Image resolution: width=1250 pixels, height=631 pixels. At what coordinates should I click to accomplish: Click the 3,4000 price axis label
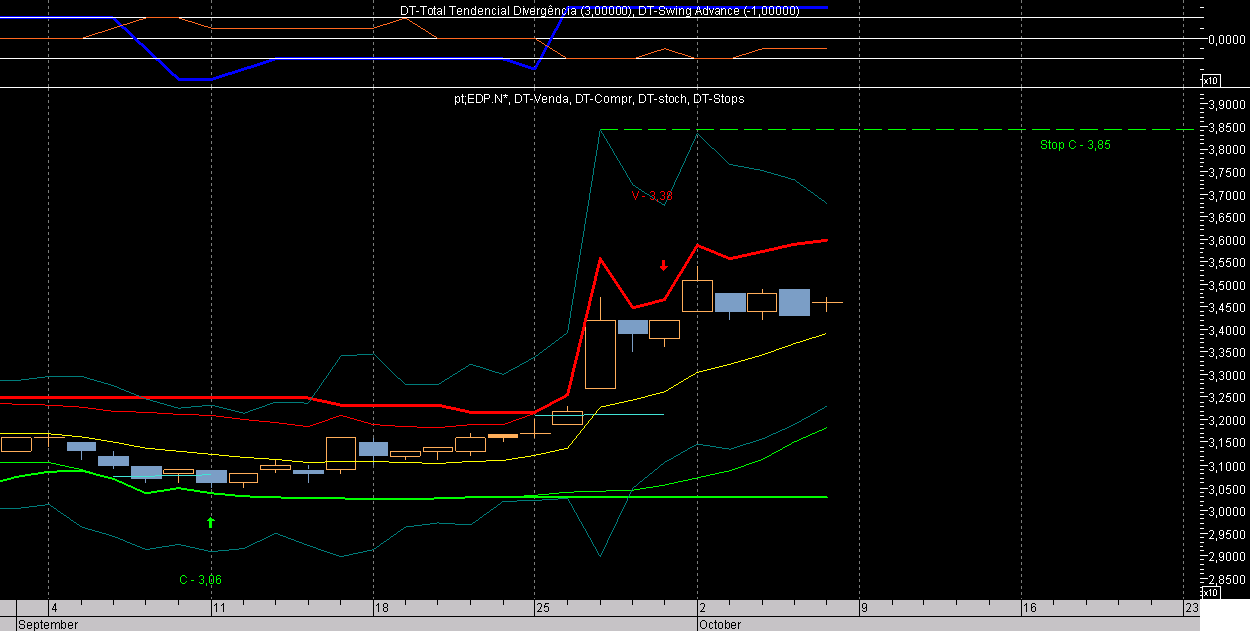pos(1225,331)
